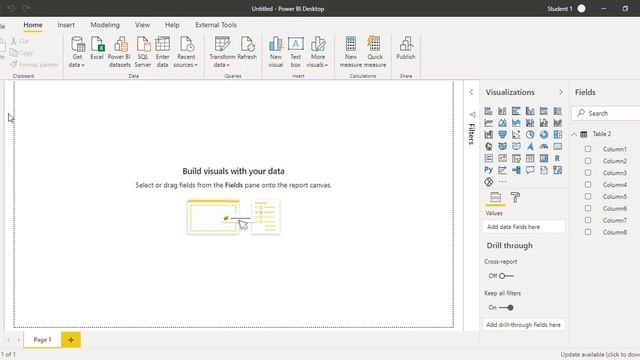Check the Column1 field box
Image resolution: width=640 pixels, height=360 pixels.
pyautogui.click(x=588, y=149)
